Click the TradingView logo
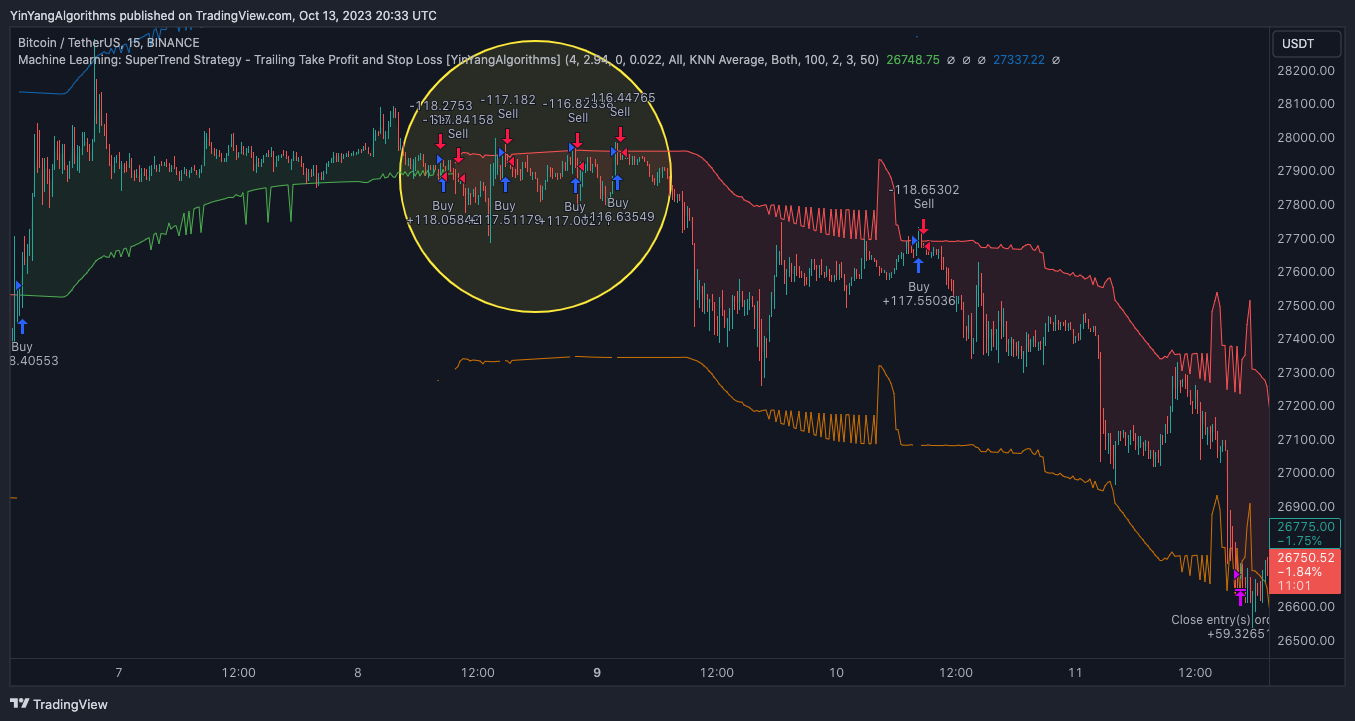This screenshot has height=721, width=1355. point(58,704)
